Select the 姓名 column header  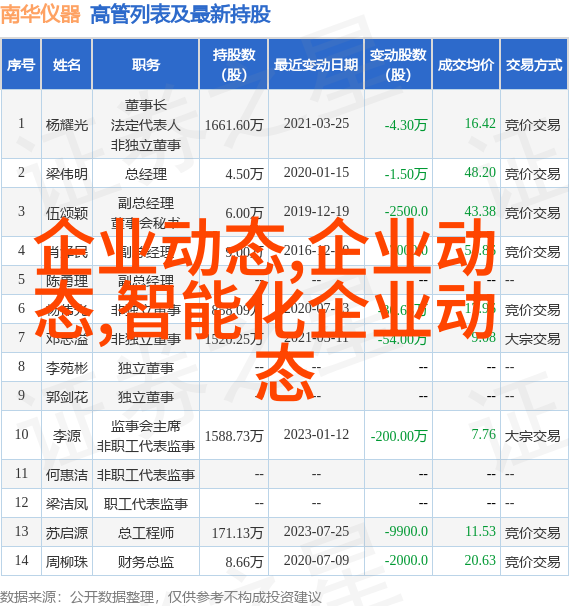[67, 64]
